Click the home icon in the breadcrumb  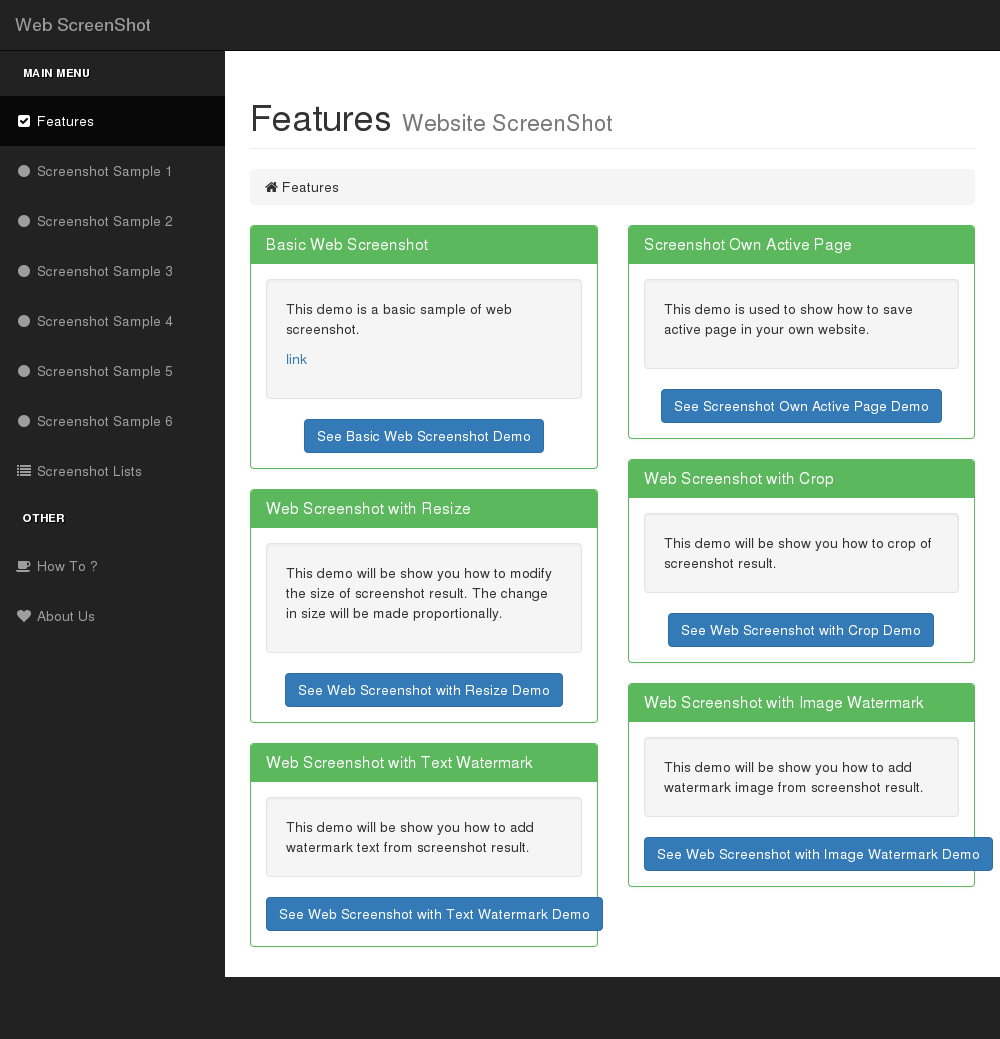[271, 187]
